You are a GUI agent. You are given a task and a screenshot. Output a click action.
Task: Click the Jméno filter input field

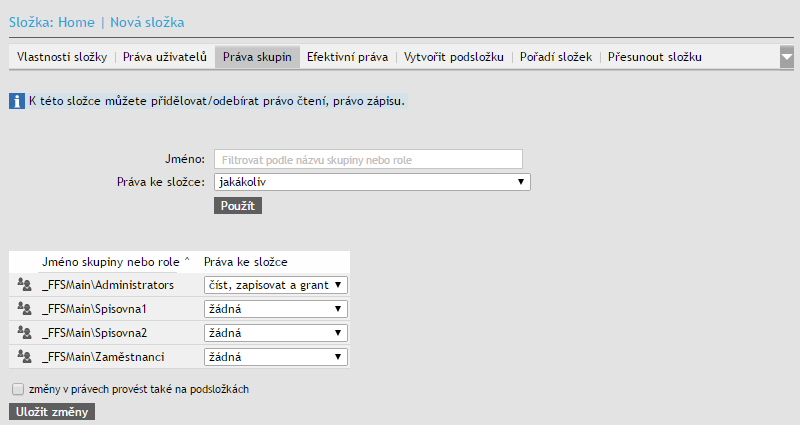tap(368, 159)
